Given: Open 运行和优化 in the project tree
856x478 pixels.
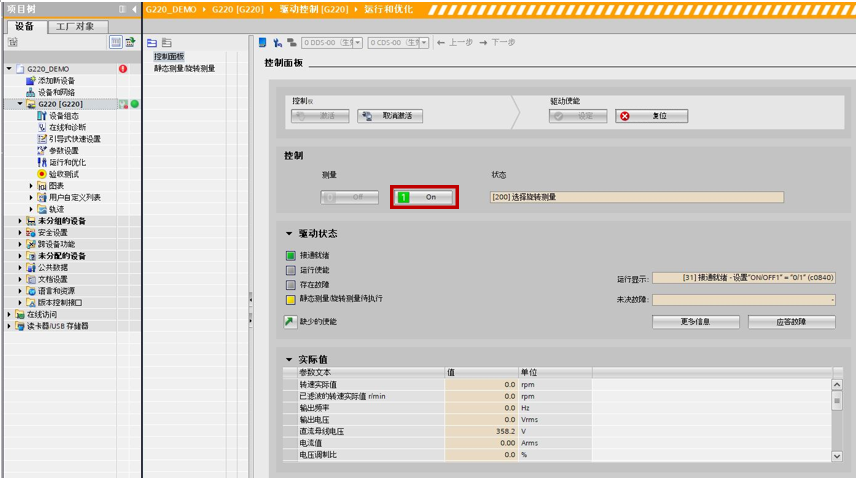Looking at the screenshot, I should (66, 162).
